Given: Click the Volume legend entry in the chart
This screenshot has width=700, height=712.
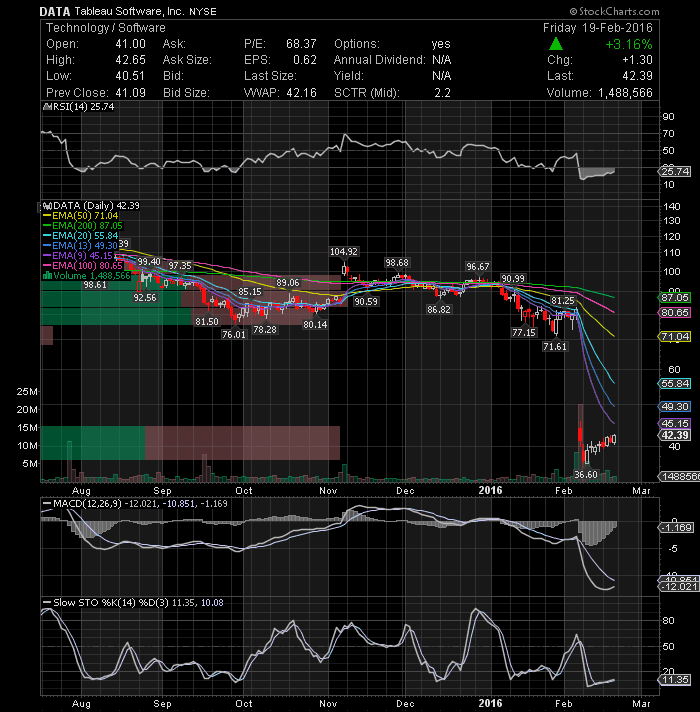Looking at the screenshot, I should point(86,276).
